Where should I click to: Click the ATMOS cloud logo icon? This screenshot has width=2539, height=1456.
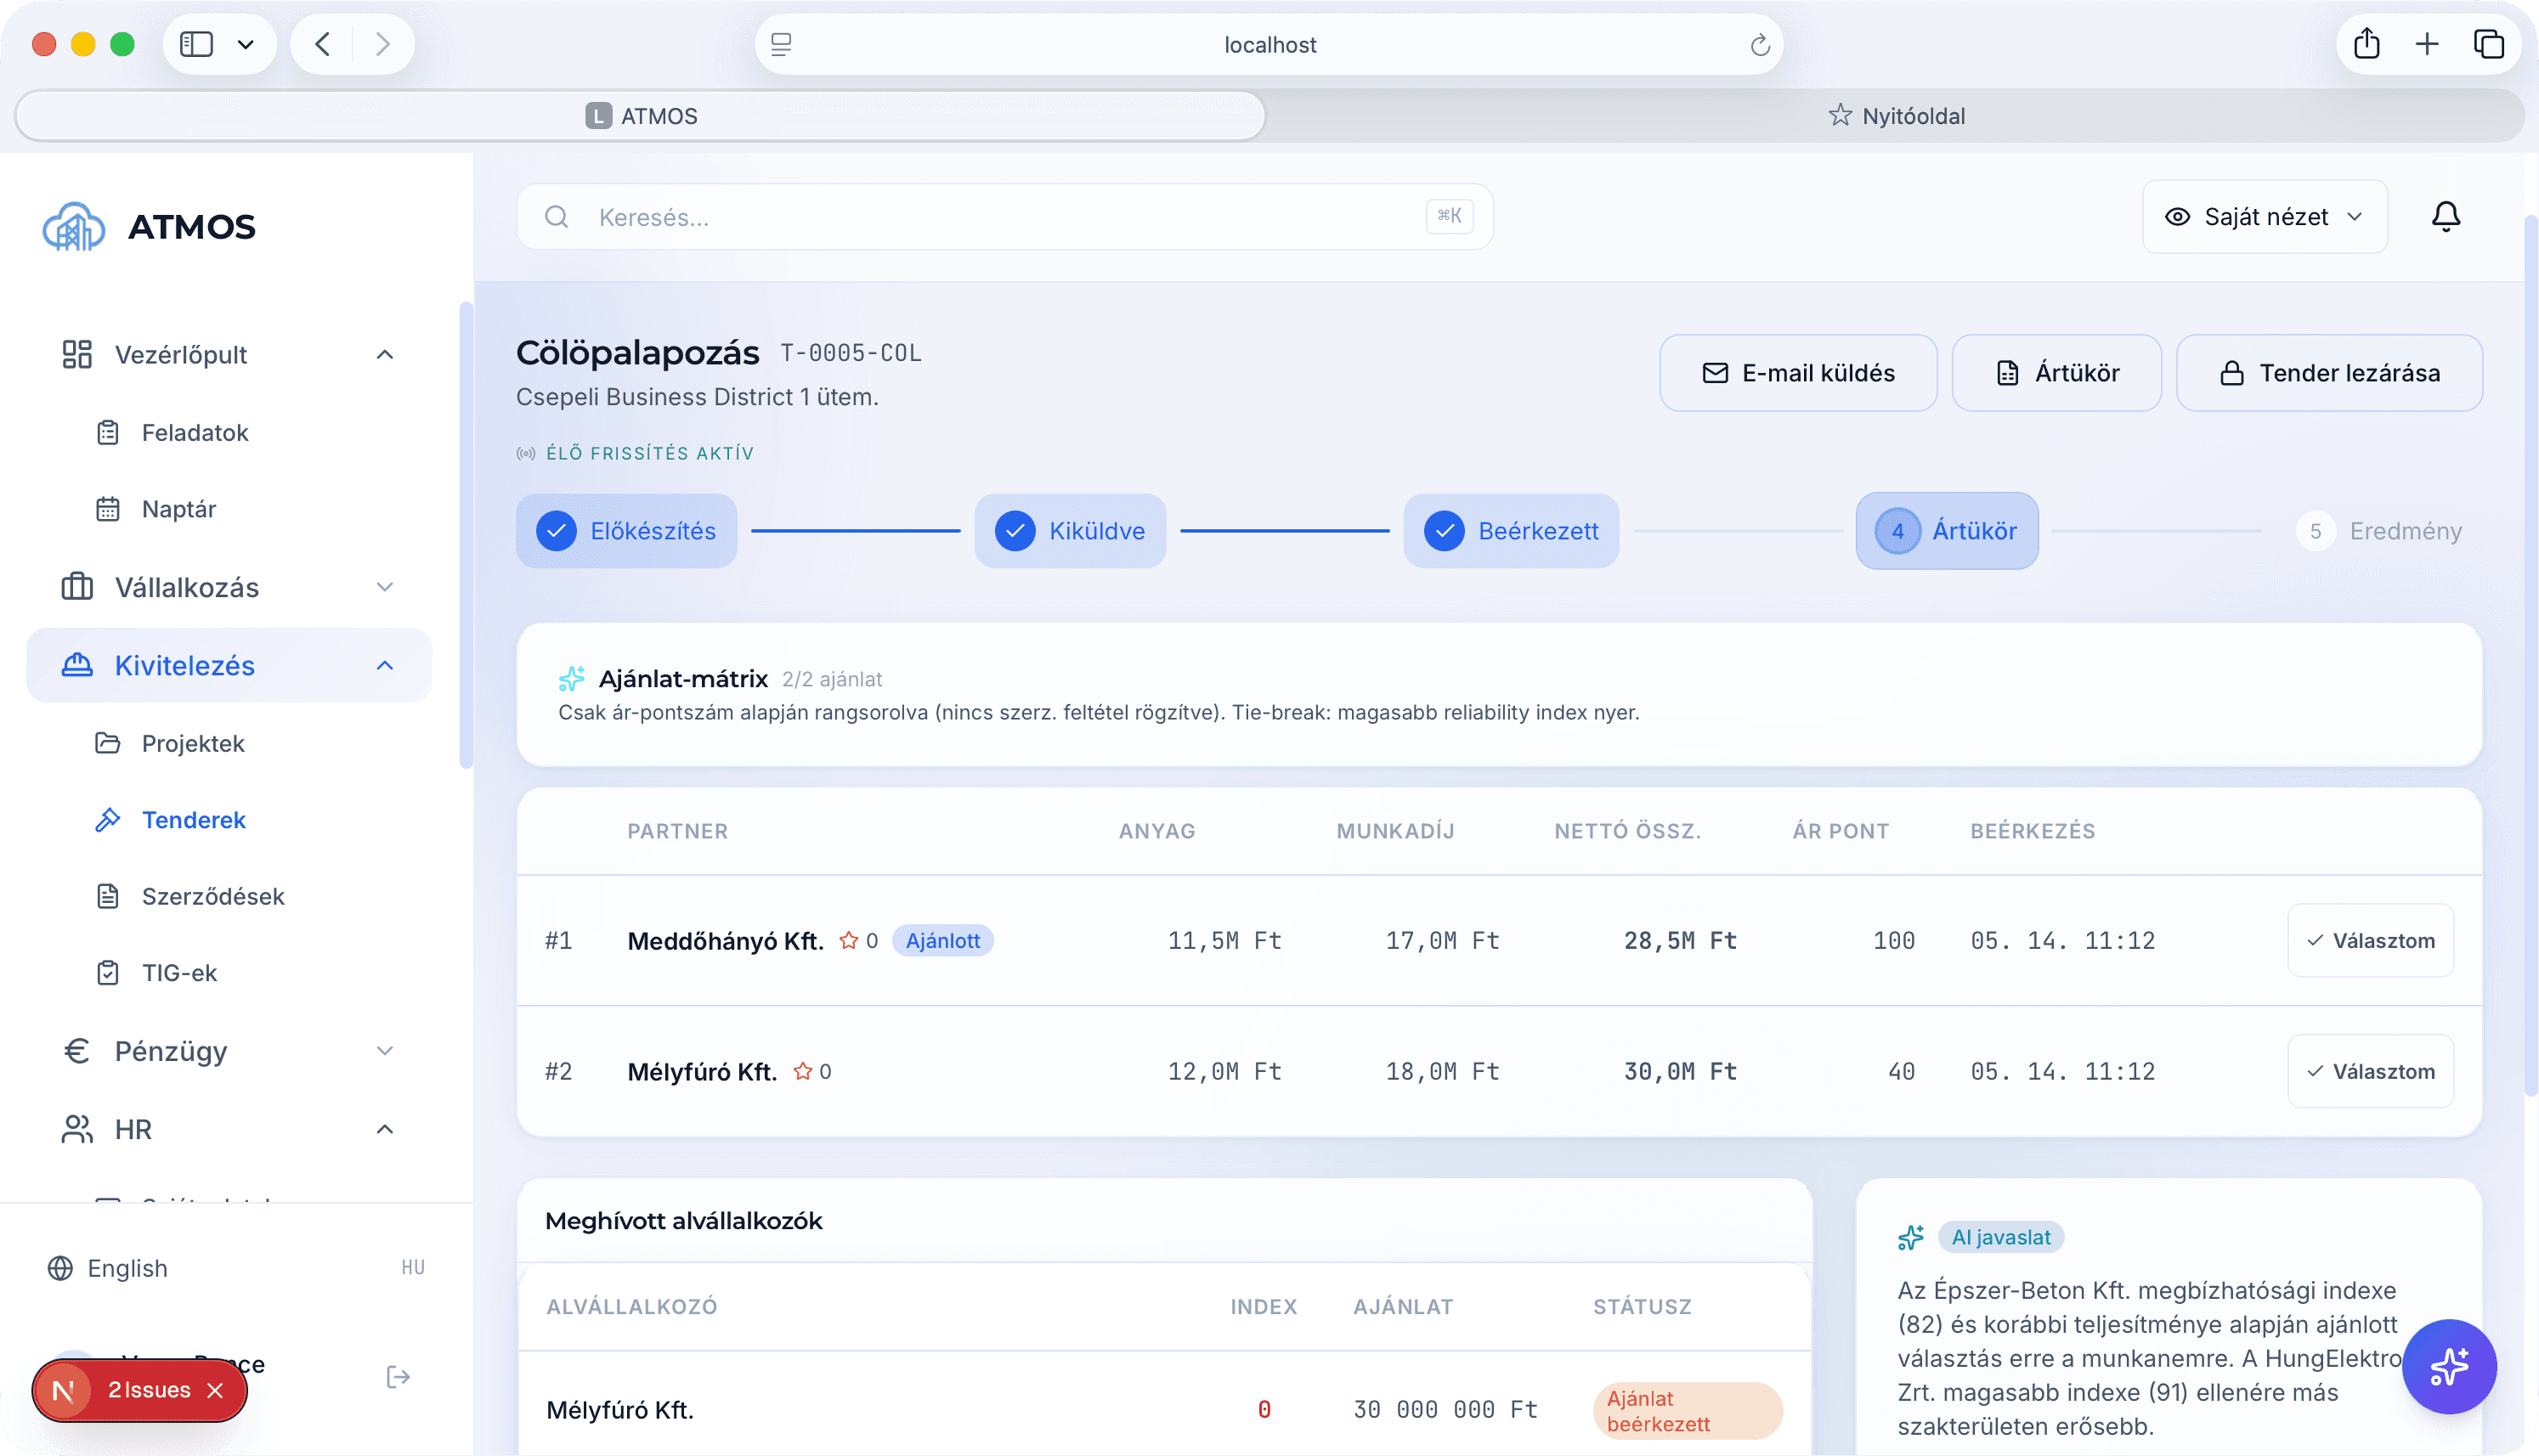coord(73,227)
